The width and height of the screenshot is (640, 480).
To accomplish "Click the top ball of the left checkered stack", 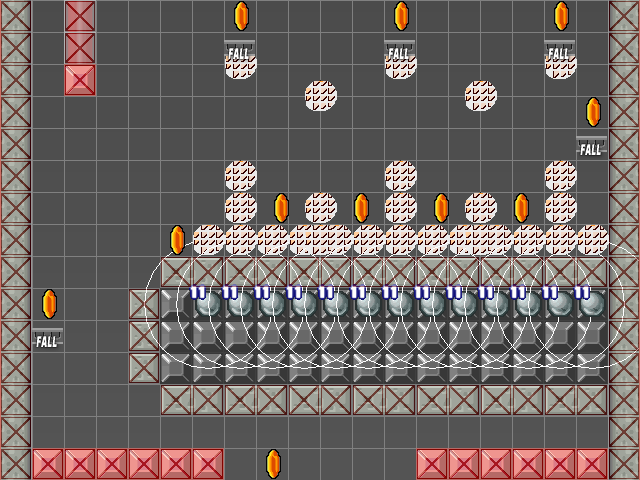I will click(x=241, y=176).
